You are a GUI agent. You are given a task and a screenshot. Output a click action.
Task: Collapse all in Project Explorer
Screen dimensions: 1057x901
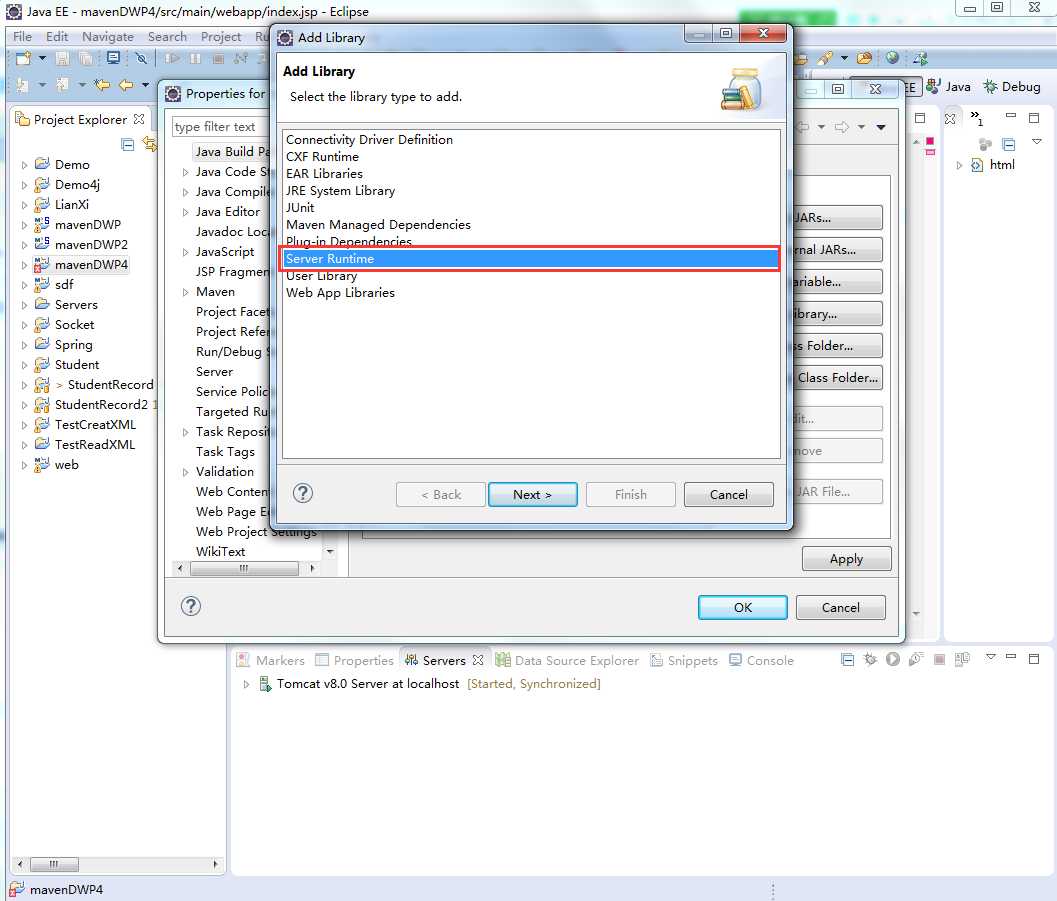coord(127,144)
